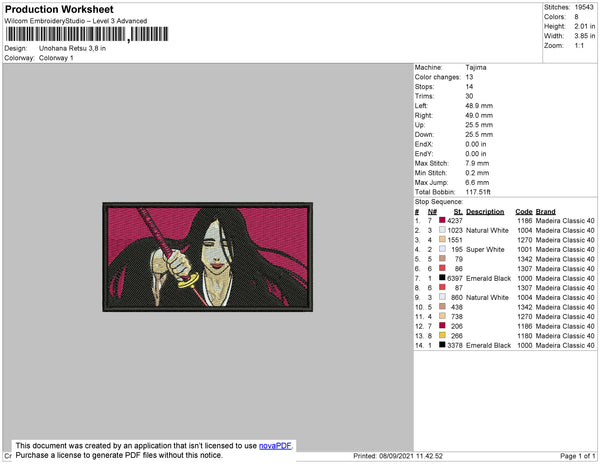This screenshot has width=600, height=464.
Task: Pick Natural White swatch in stop row 2
Action: 442,230
